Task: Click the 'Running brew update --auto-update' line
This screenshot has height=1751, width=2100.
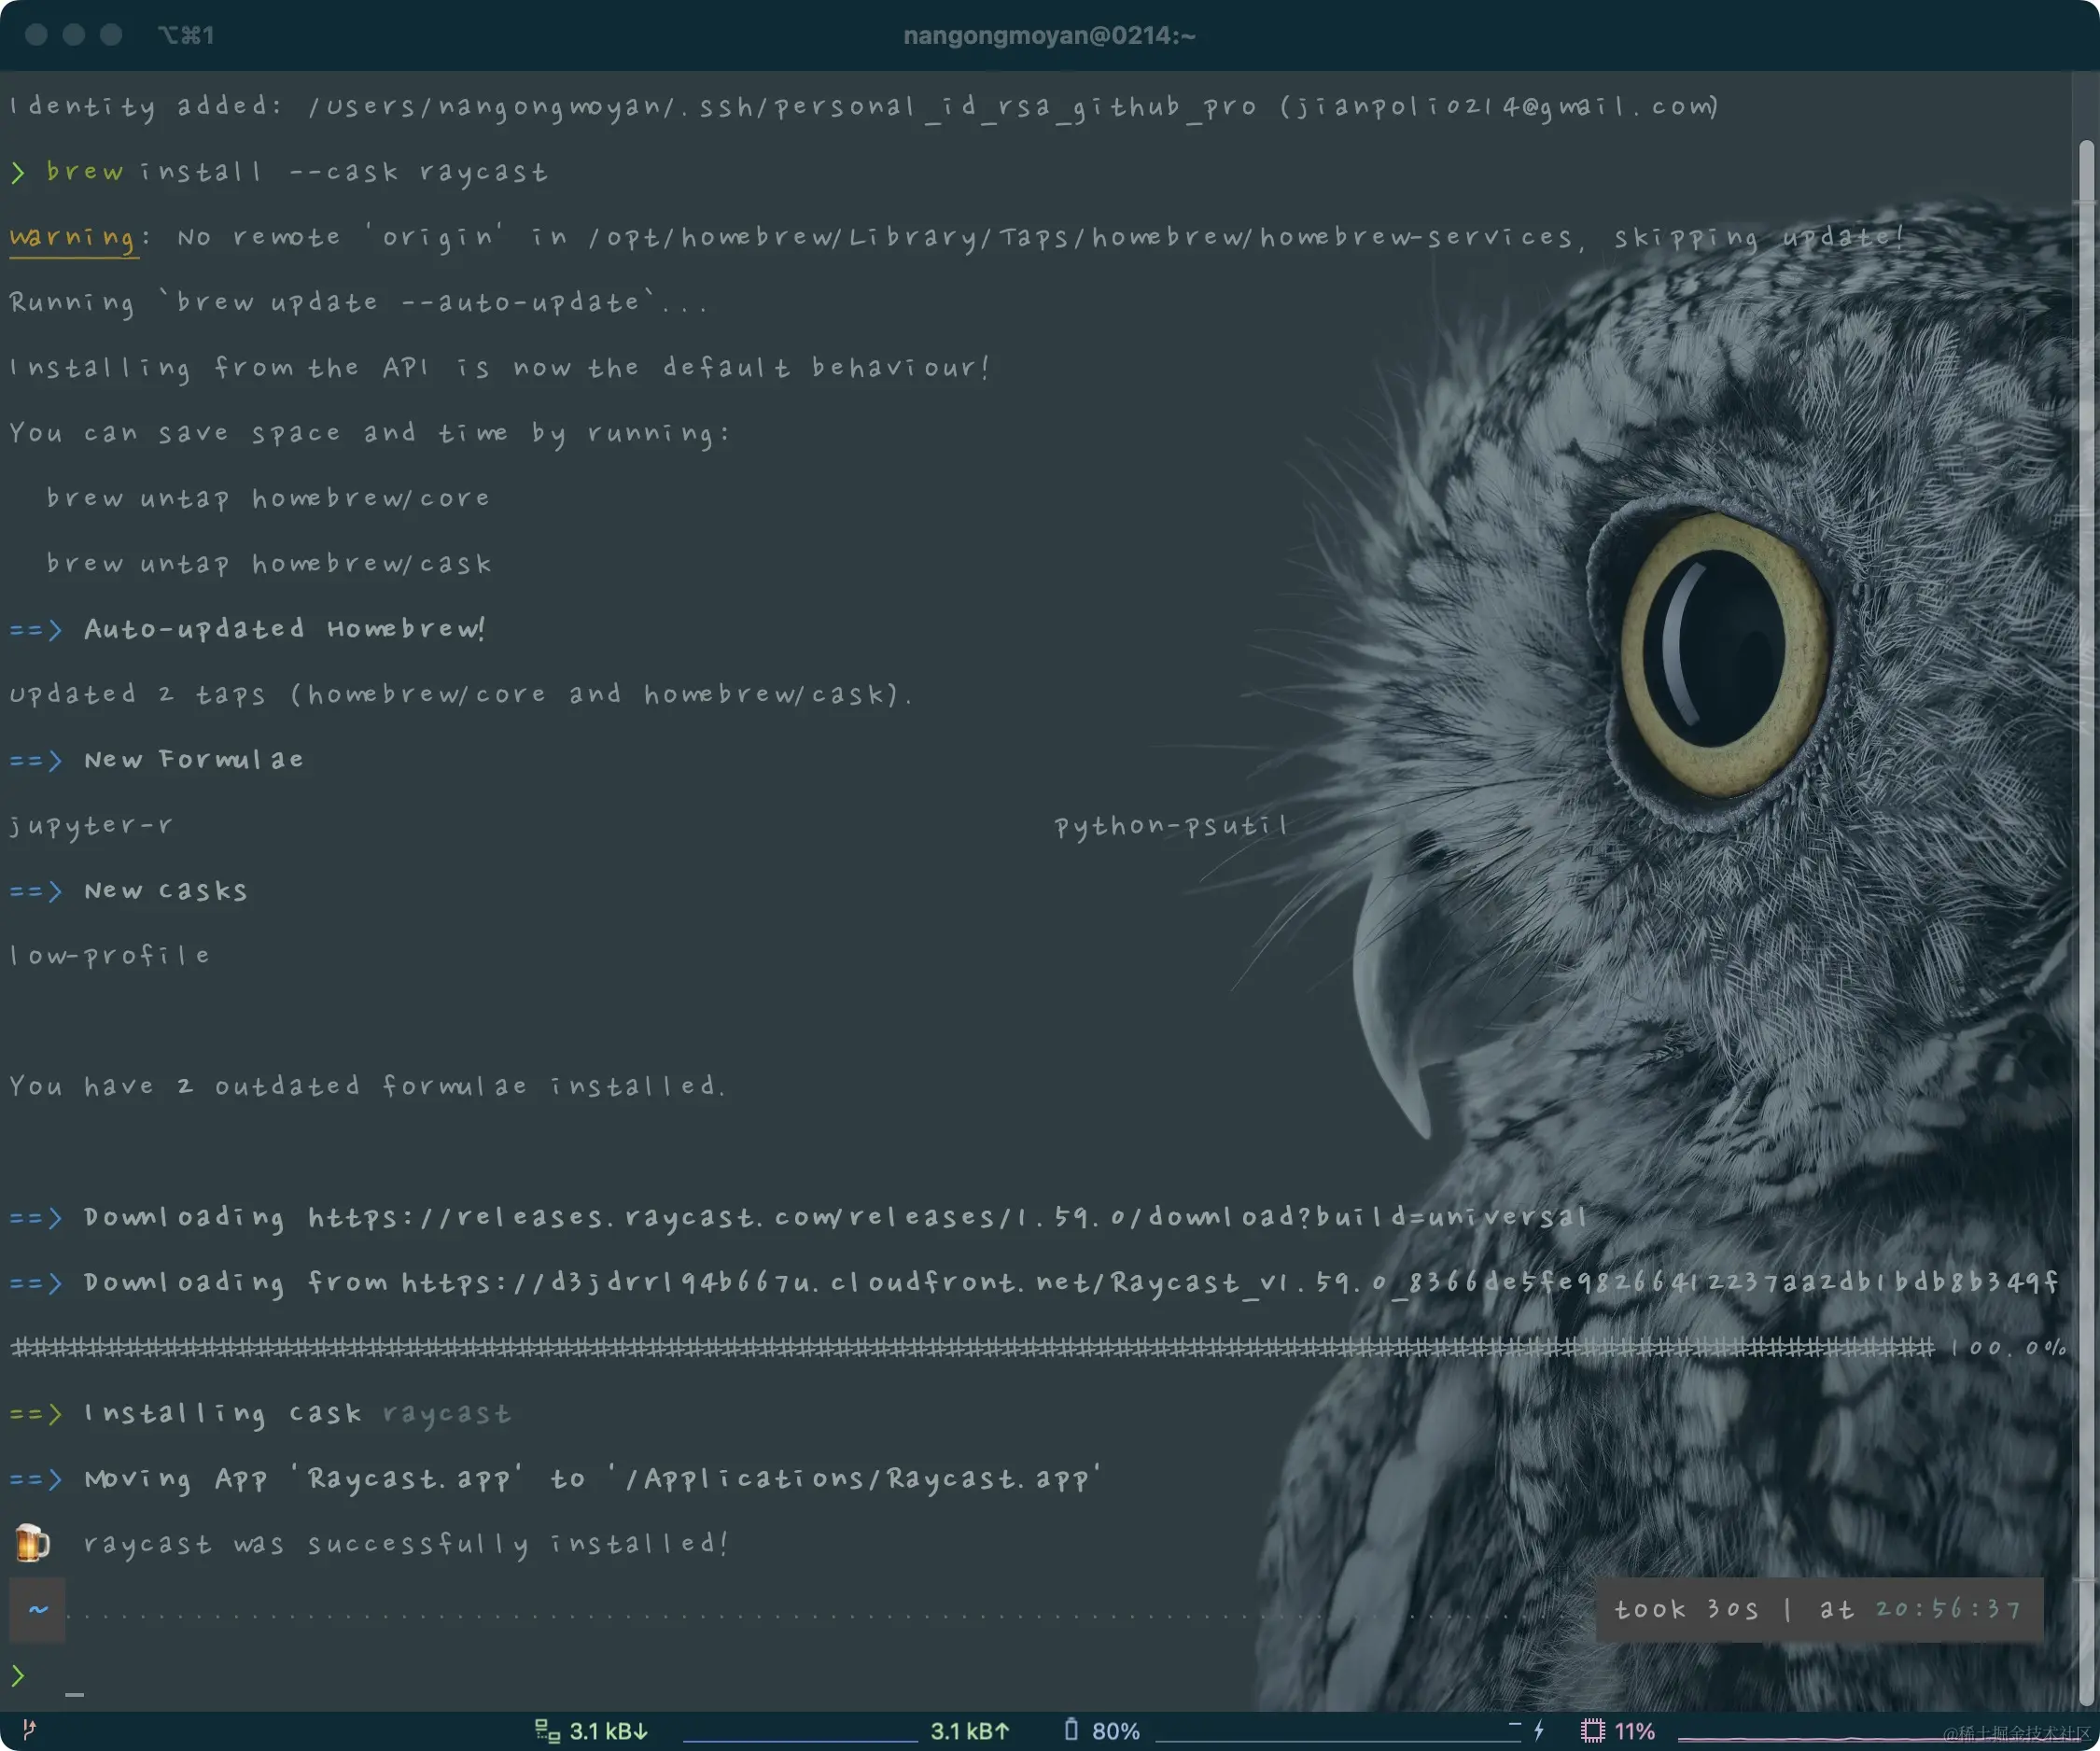Action: click(x=360, y=302)
